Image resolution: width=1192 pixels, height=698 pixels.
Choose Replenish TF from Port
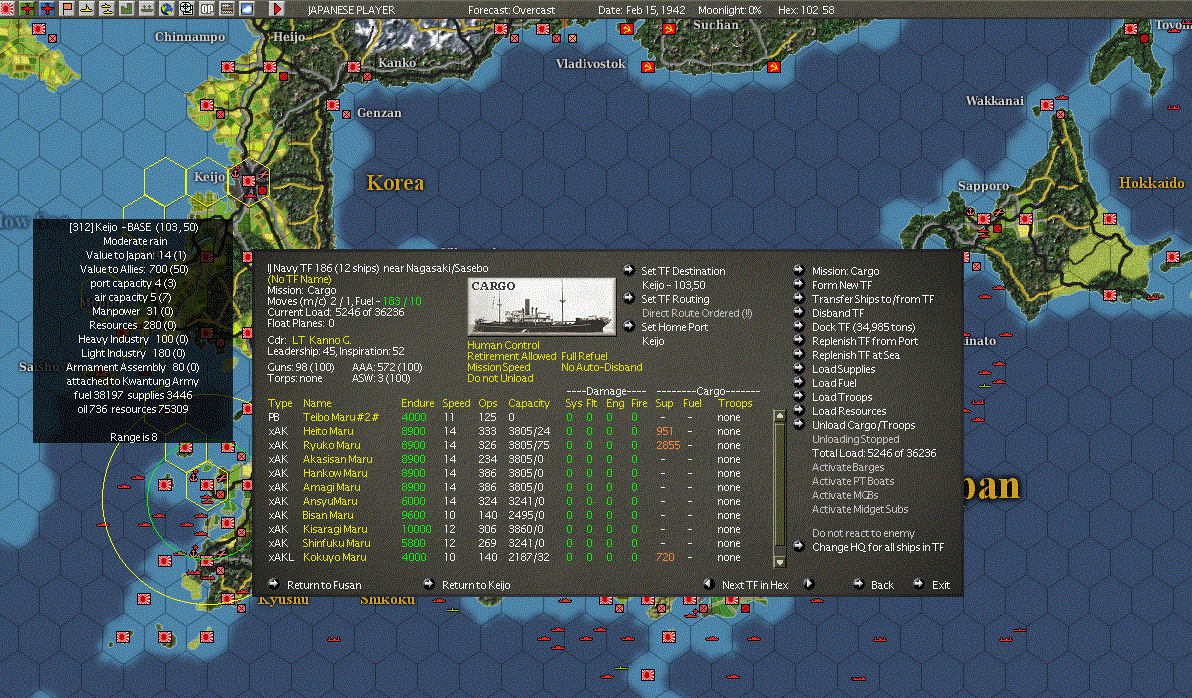pos(864,341)
